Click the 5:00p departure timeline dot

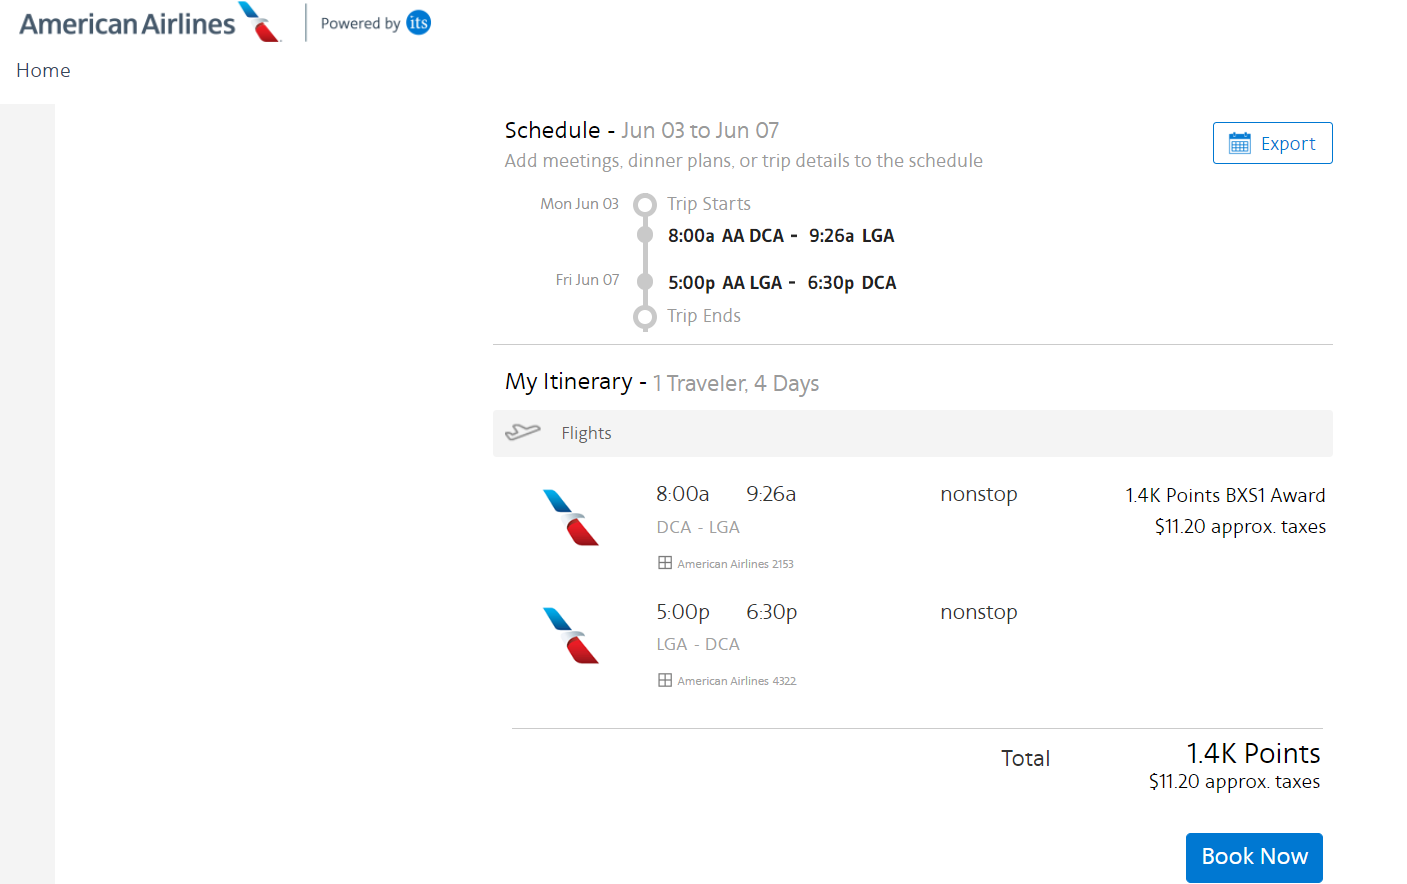(x=645, y=282)
